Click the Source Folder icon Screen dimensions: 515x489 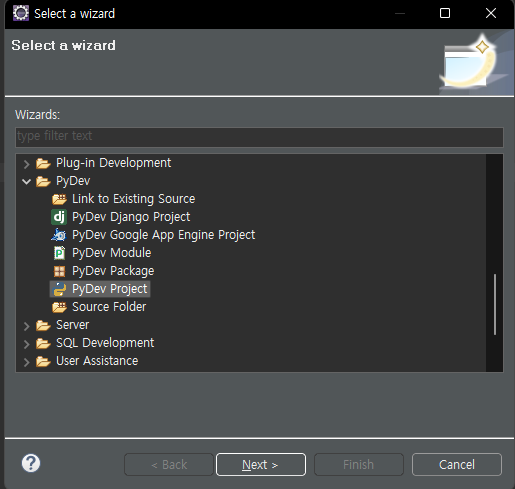pyautogui.click(x=59, y=307)
